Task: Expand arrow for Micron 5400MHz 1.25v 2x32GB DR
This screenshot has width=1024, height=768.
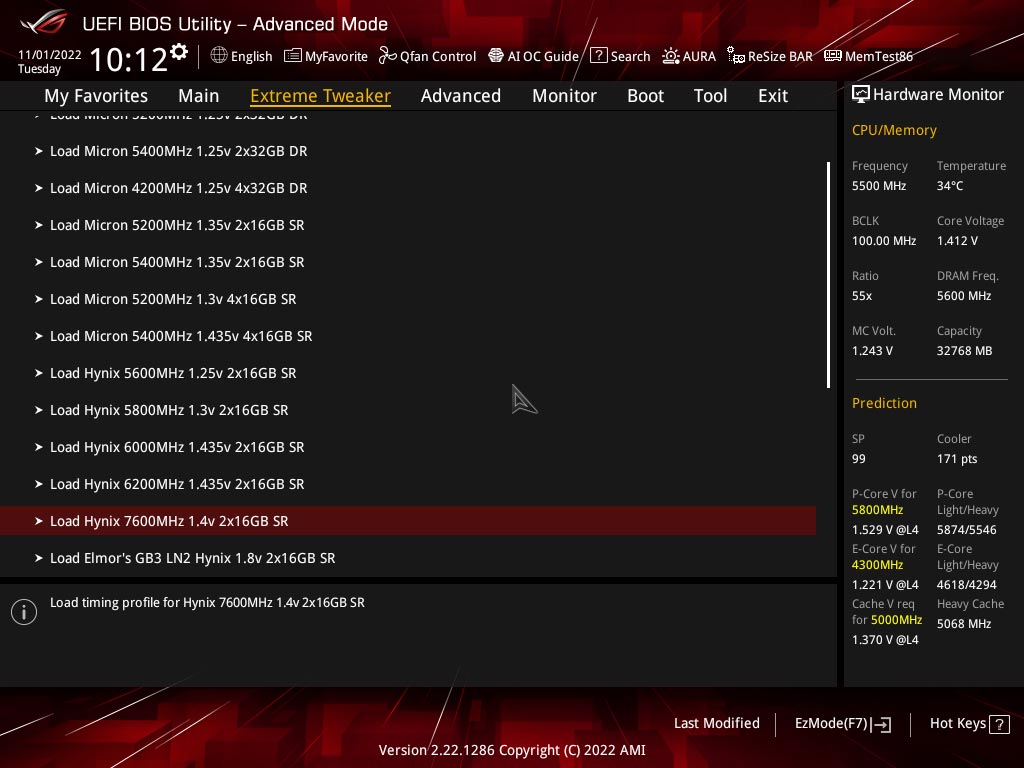Action: coord(39,151)
